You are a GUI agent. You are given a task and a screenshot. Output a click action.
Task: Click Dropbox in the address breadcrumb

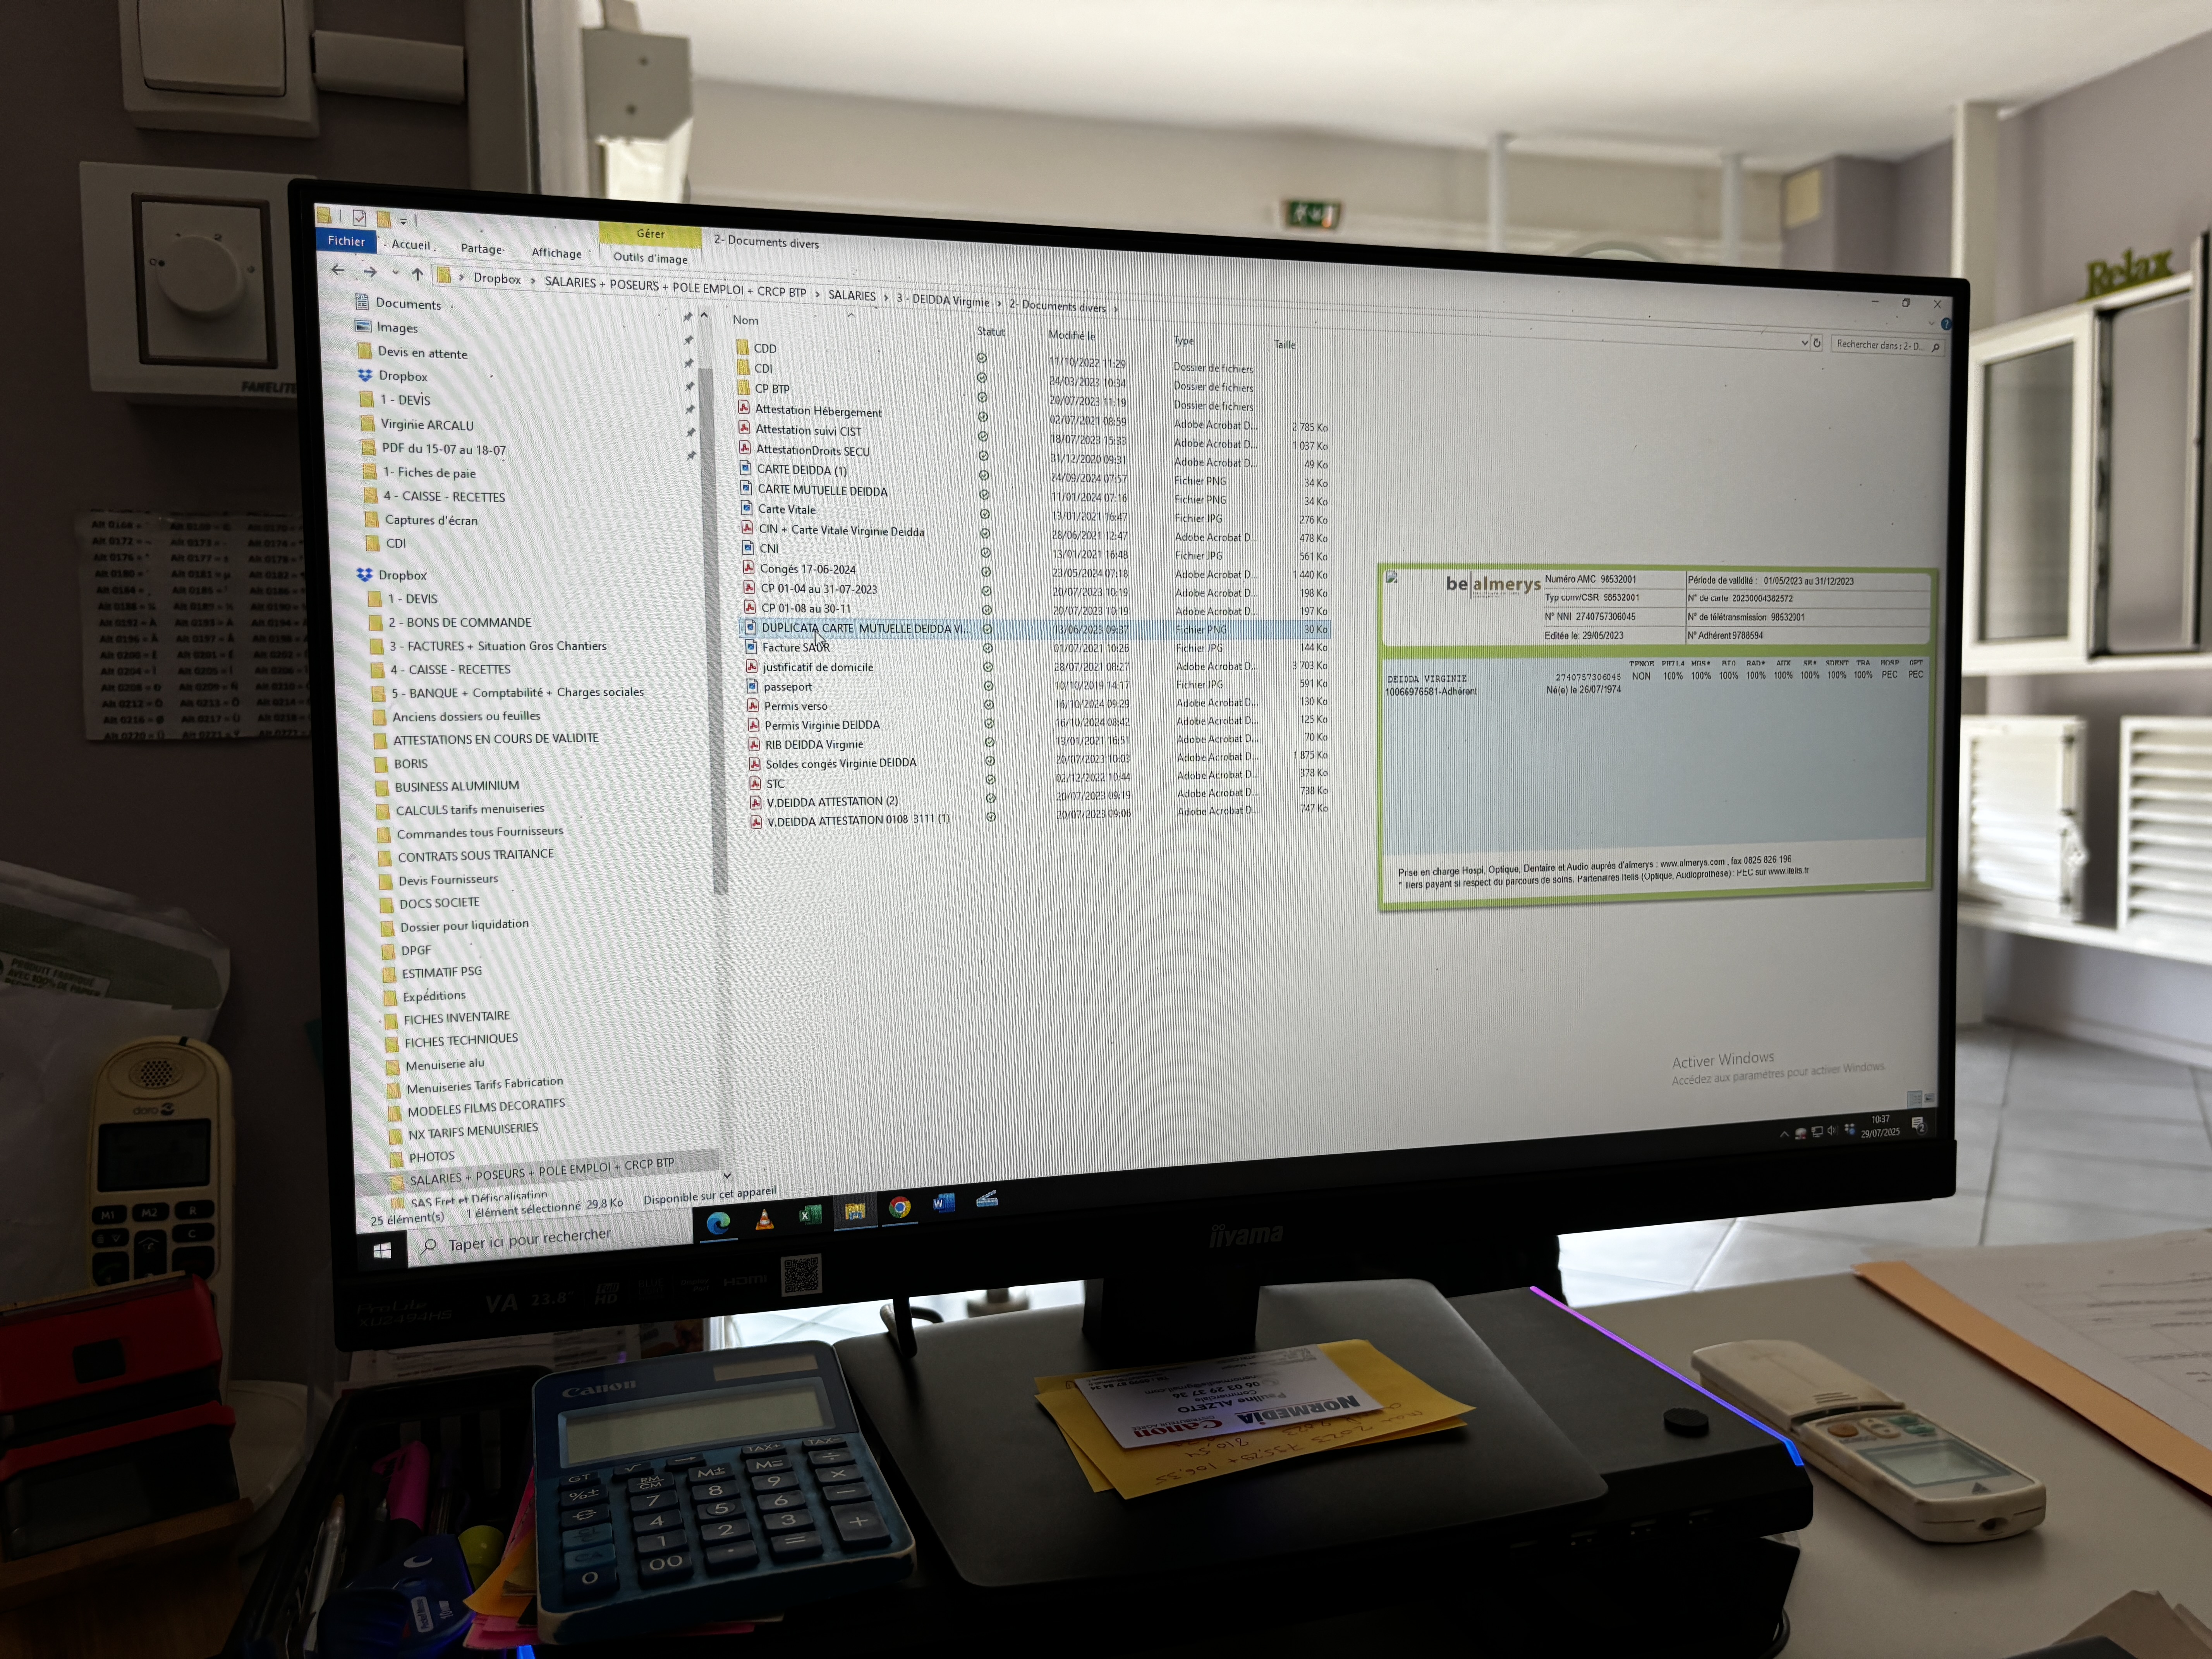click(497, 278)
